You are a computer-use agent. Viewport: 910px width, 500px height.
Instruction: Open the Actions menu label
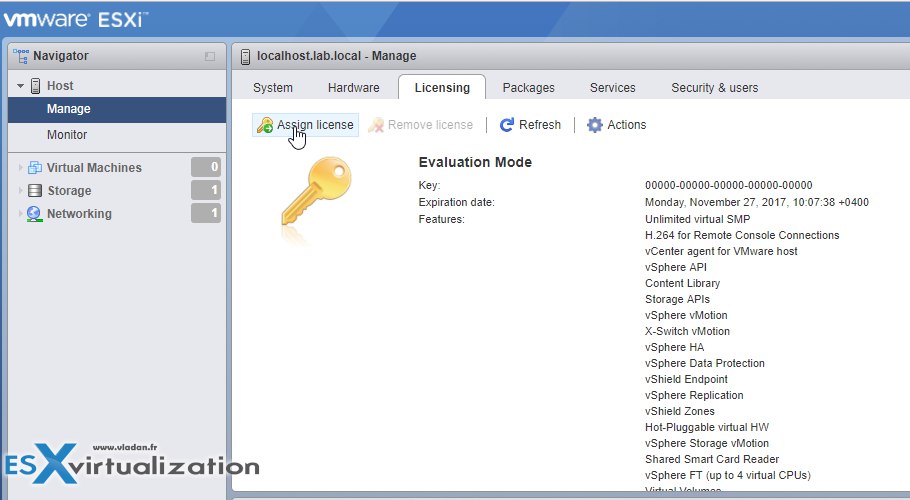coord(627,125)
